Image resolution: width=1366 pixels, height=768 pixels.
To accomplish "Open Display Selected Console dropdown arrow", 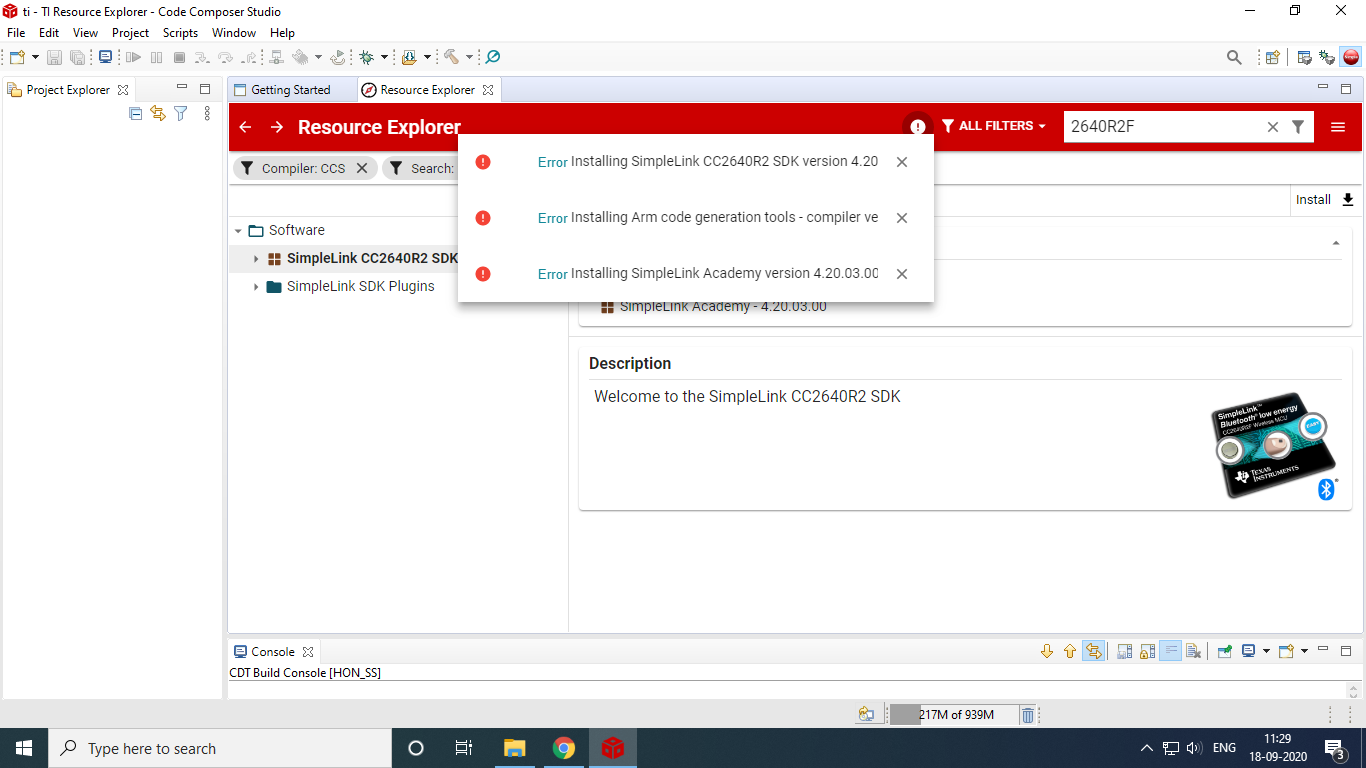I will click(x=1265, y=652).
